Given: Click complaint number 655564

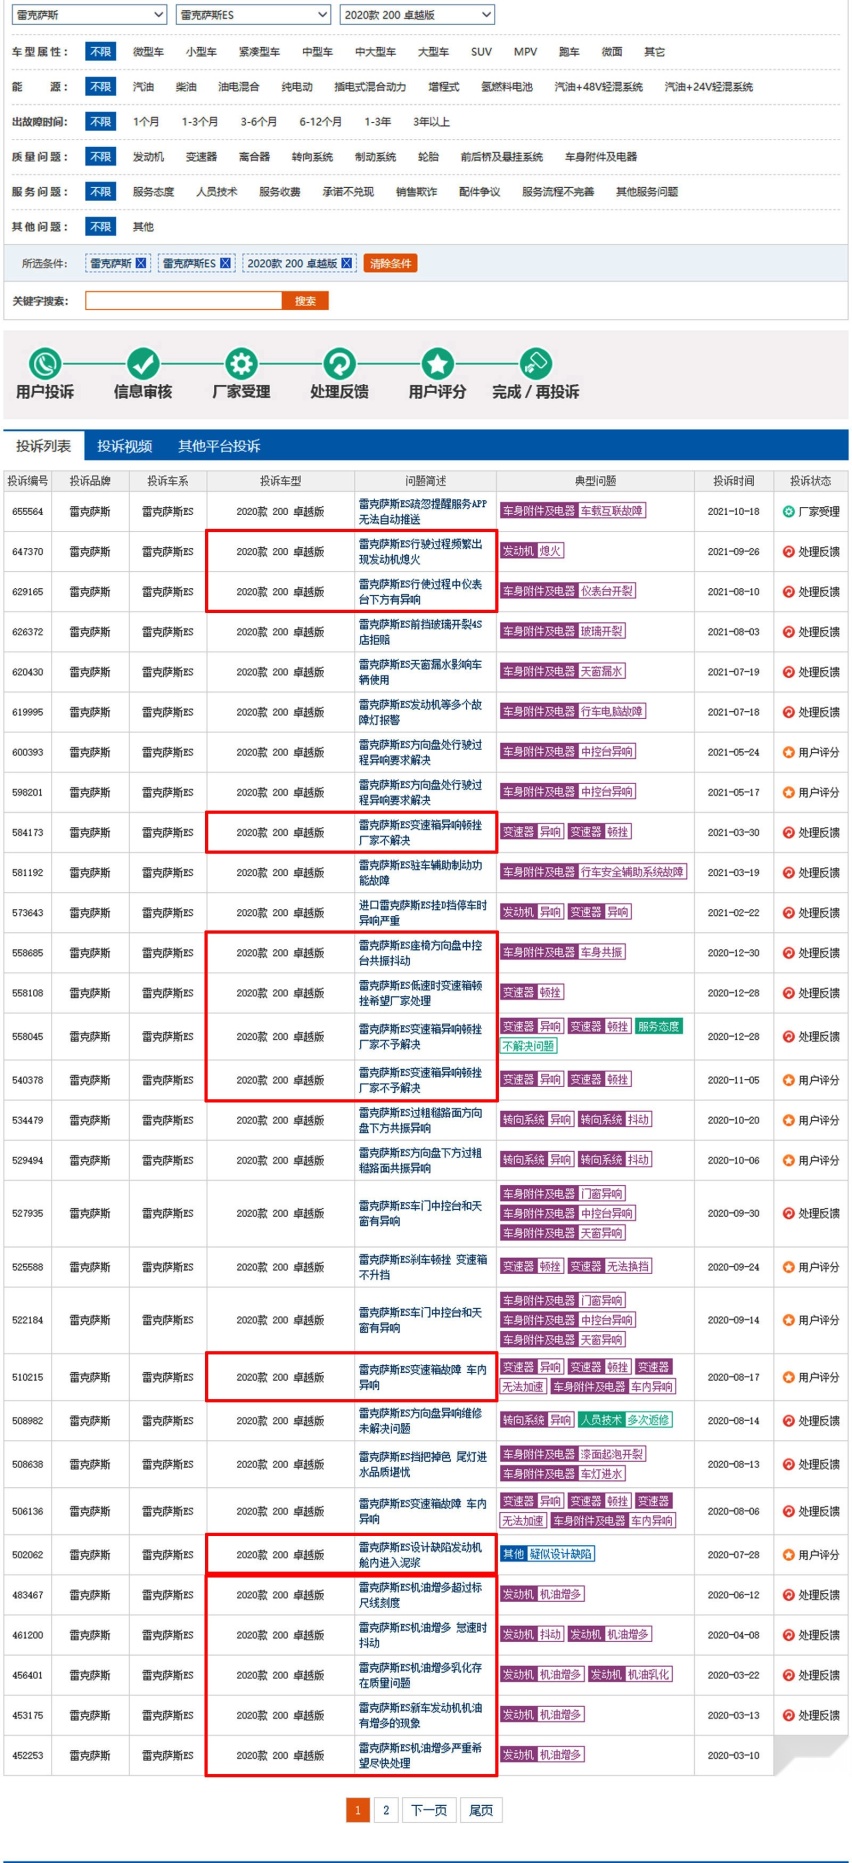Looking at the screenshot, I should (x=28, y=512).
